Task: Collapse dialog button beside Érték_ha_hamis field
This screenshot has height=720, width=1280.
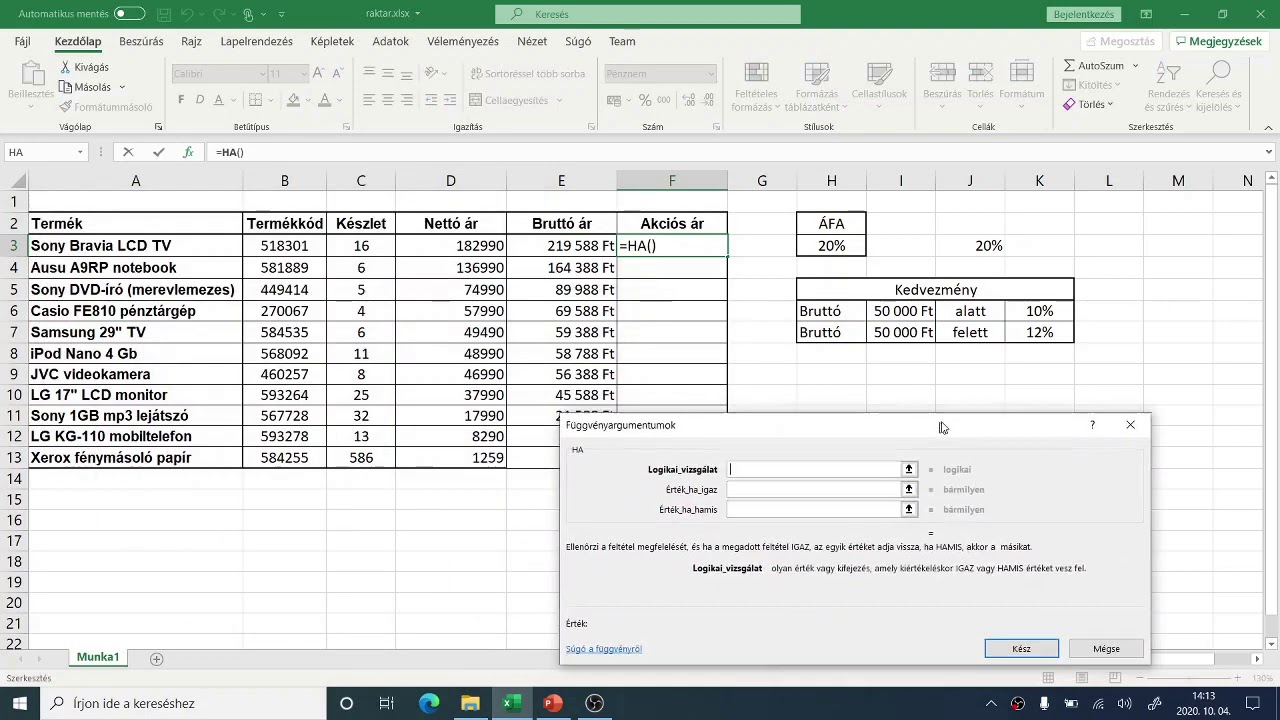Action: tap(909, 509)
